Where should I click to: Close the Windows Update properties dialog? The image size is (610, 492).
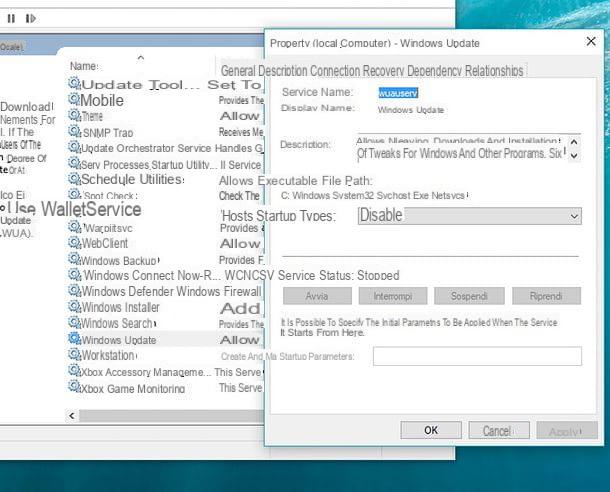coord(591,41)
